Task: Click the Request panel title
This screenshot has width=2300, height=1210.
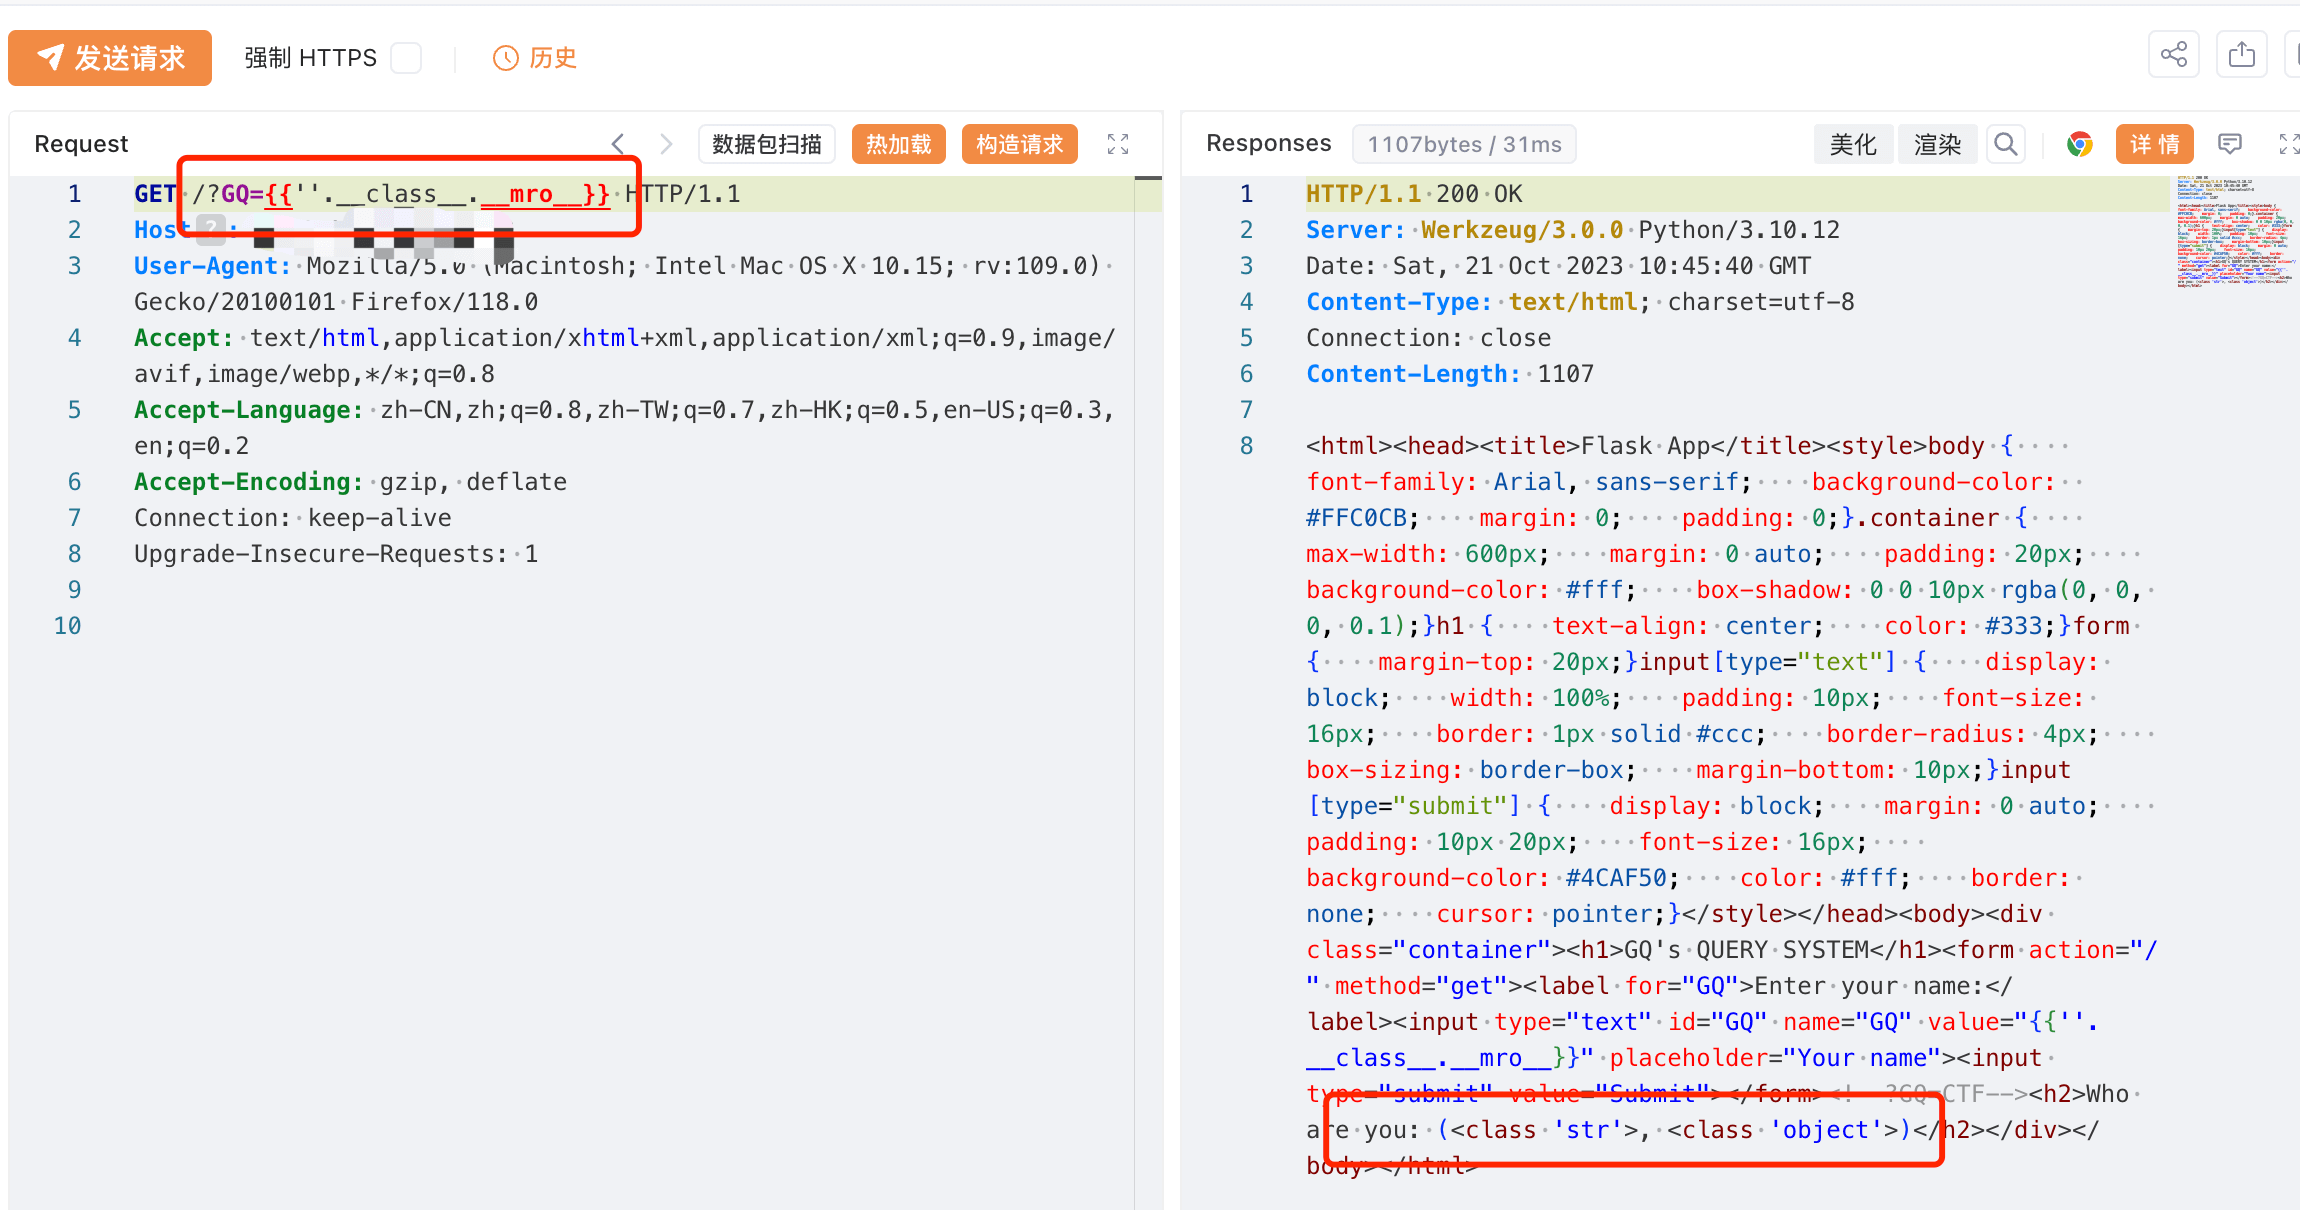Action: [x=81, y=144]
